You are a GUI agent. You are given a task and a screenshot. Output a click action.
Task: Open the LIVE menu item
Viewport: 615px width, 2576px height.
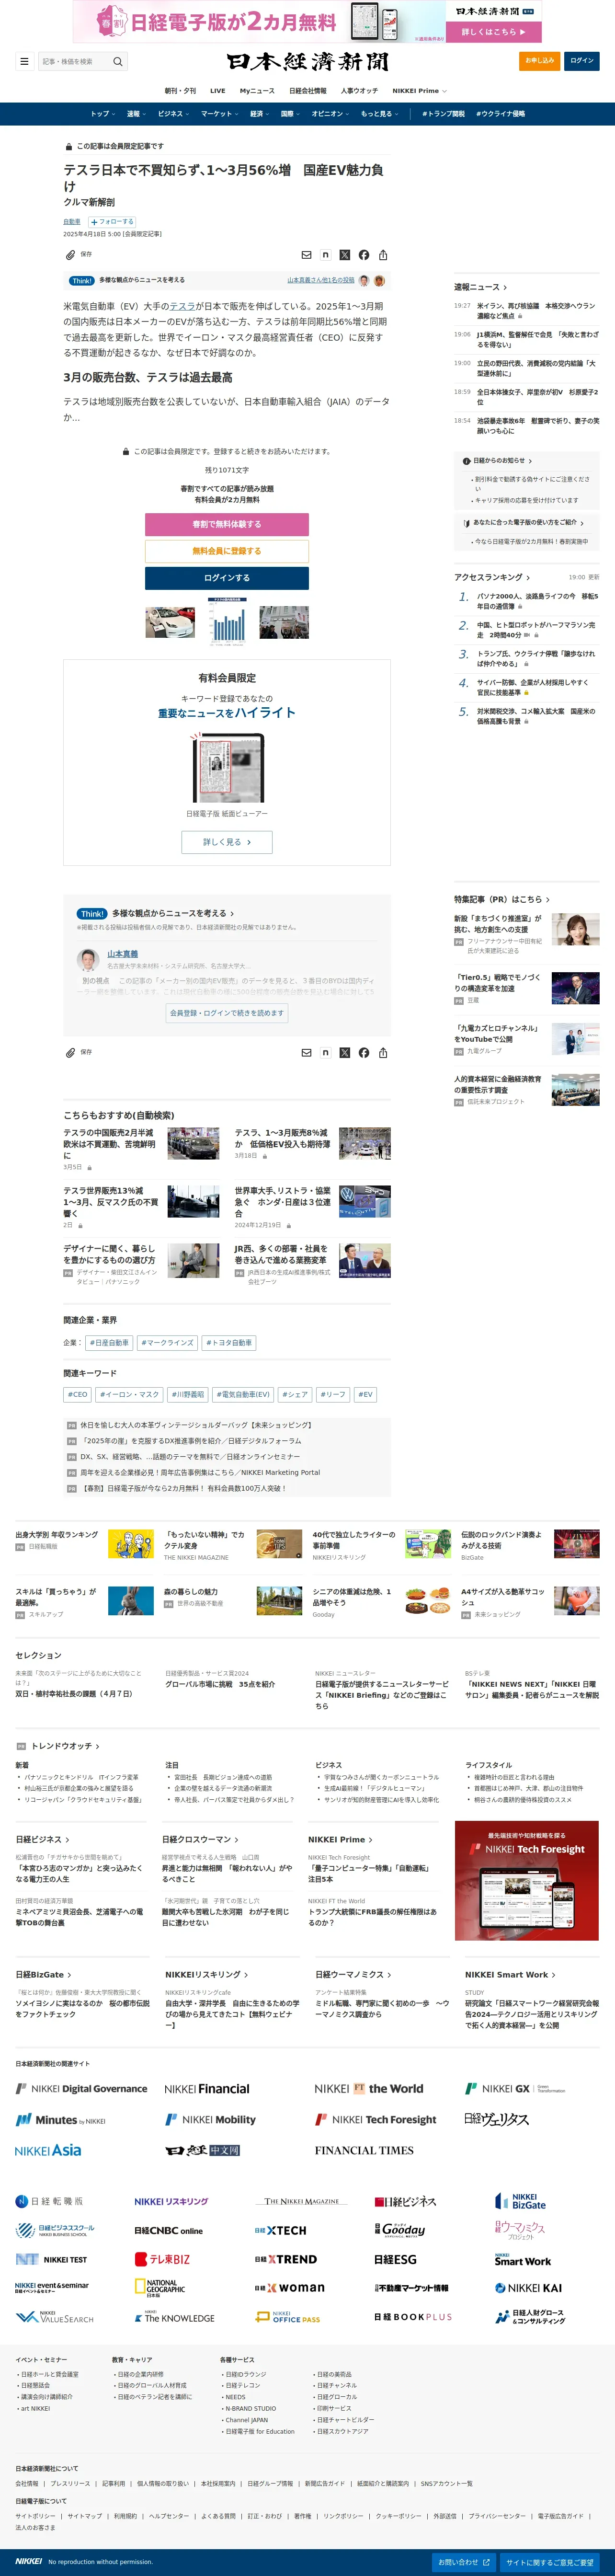coord(218,91)
